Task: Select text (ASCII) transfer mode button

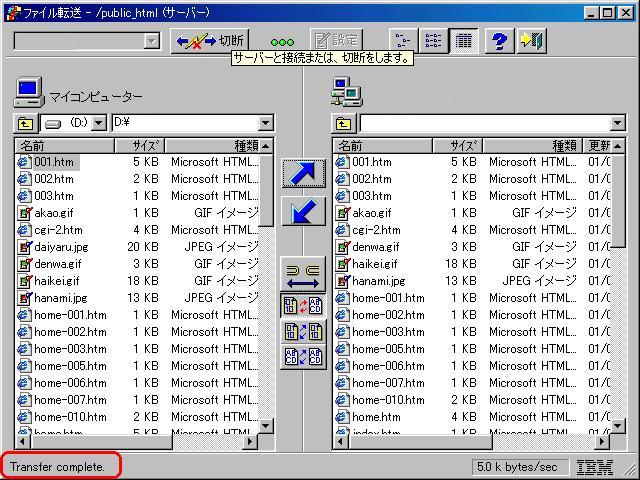Action: pos(304,356)
